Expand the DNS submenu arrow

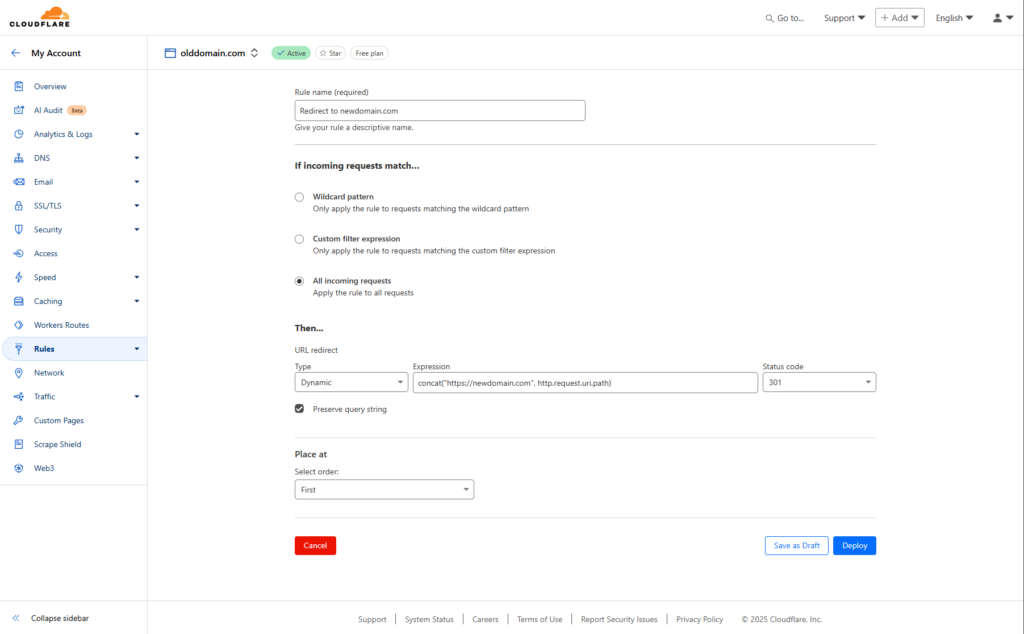click(136, 158)
